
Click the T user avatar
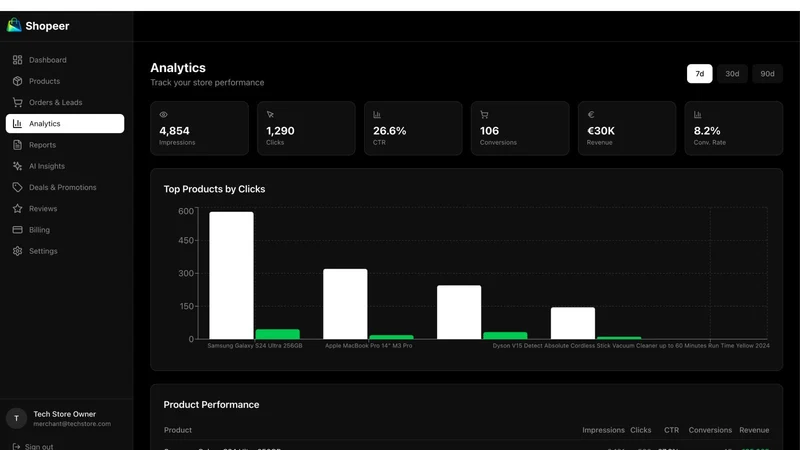click(16, 418)
